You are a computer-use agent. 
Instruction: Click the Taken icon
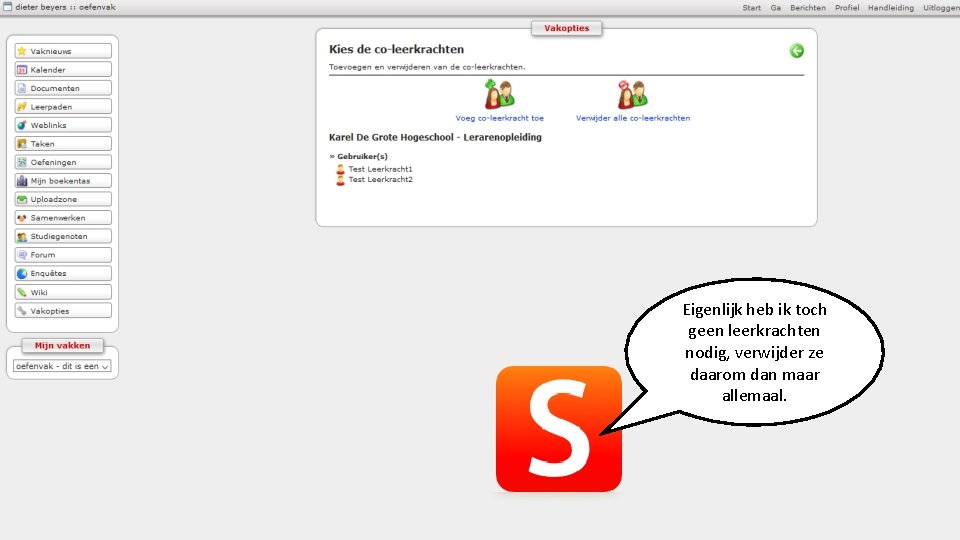coord(22,144)
